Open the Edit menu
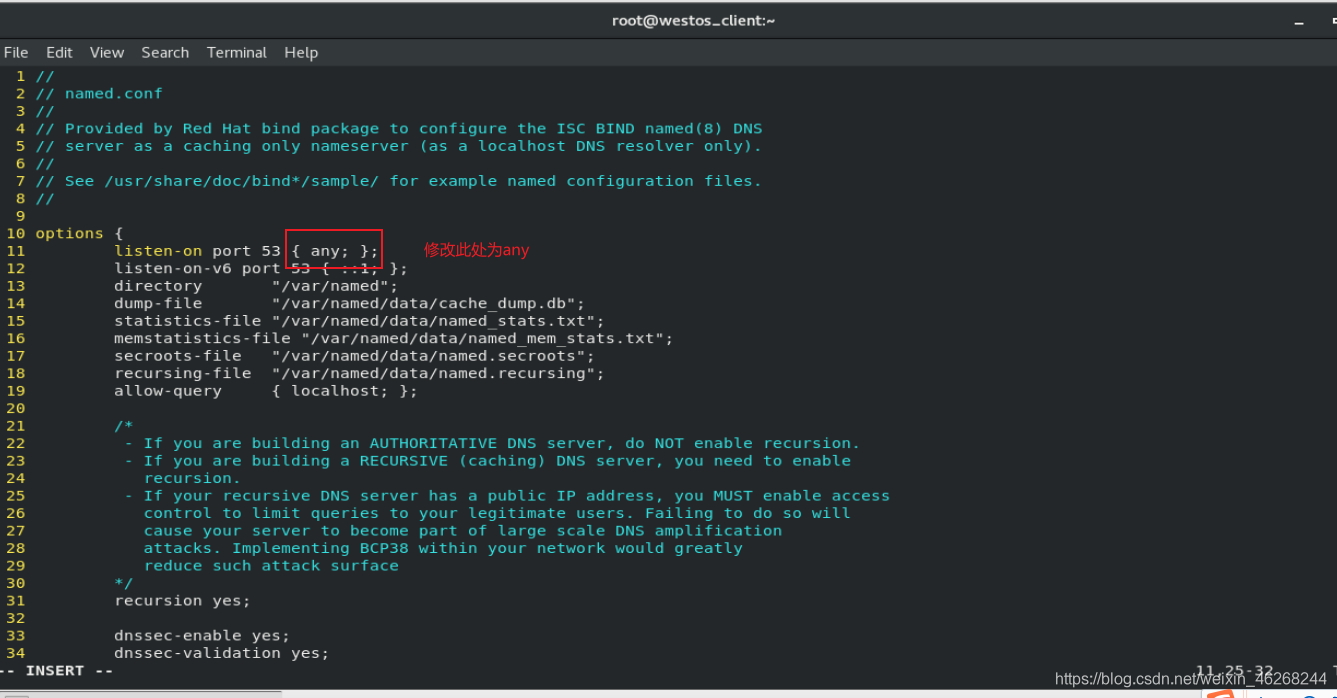 (x=59, y=52)
